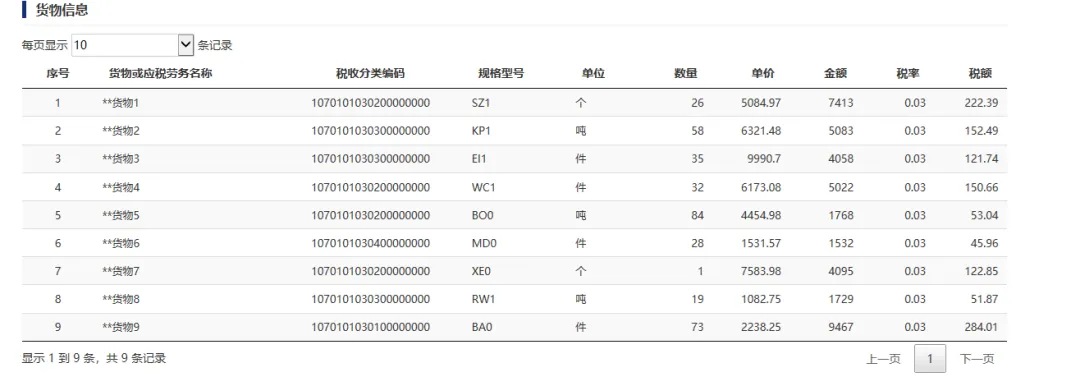
Task: Select page number 1 button
Action: 930,358
